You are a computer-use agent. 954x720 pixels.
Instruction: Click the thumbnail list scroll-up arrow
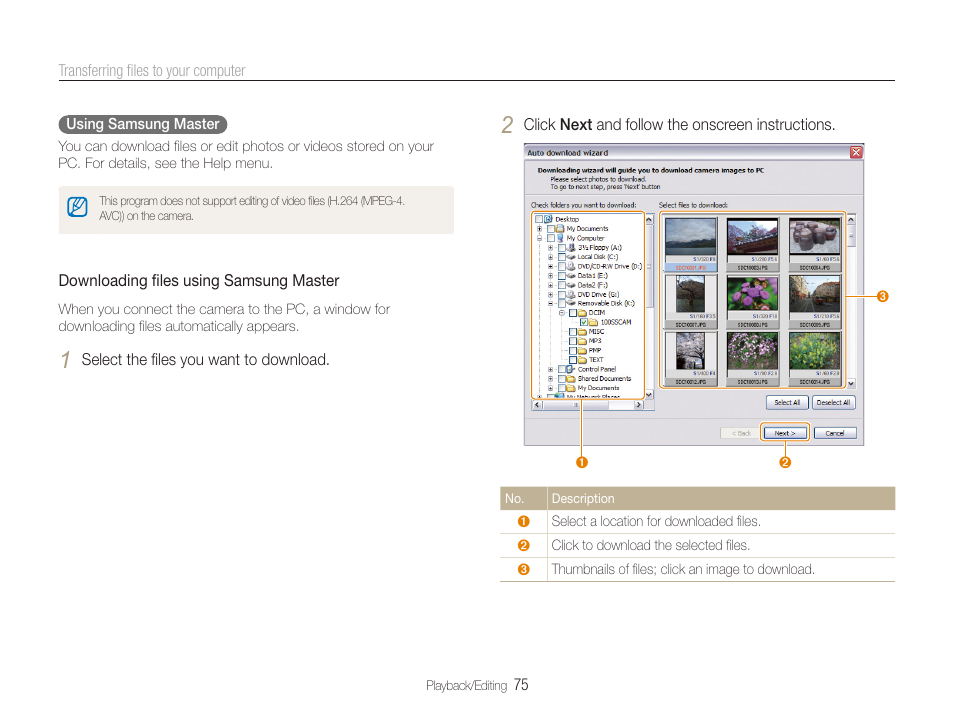851,219
